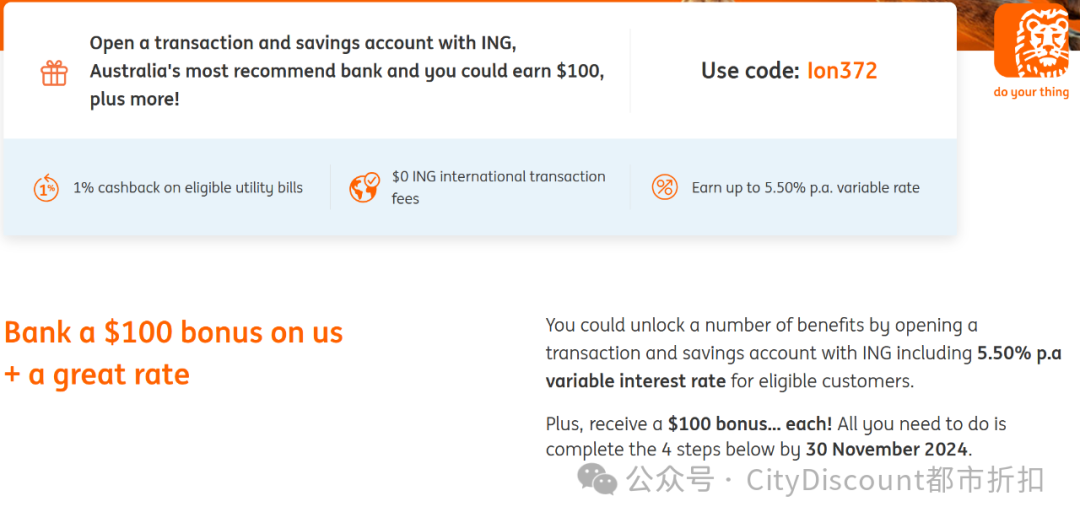Click the "+ a great rate" heading line
Image resolution: width=1080 pixels, height=523 pixels.
pyautogui.click(x=97, y=375)
